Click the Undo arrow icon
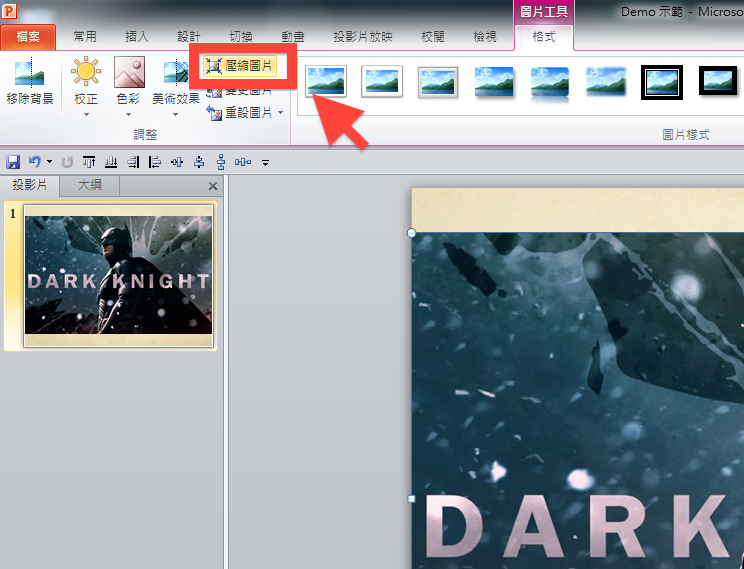The height and width of the screenshot is (569, 744). 35,162
